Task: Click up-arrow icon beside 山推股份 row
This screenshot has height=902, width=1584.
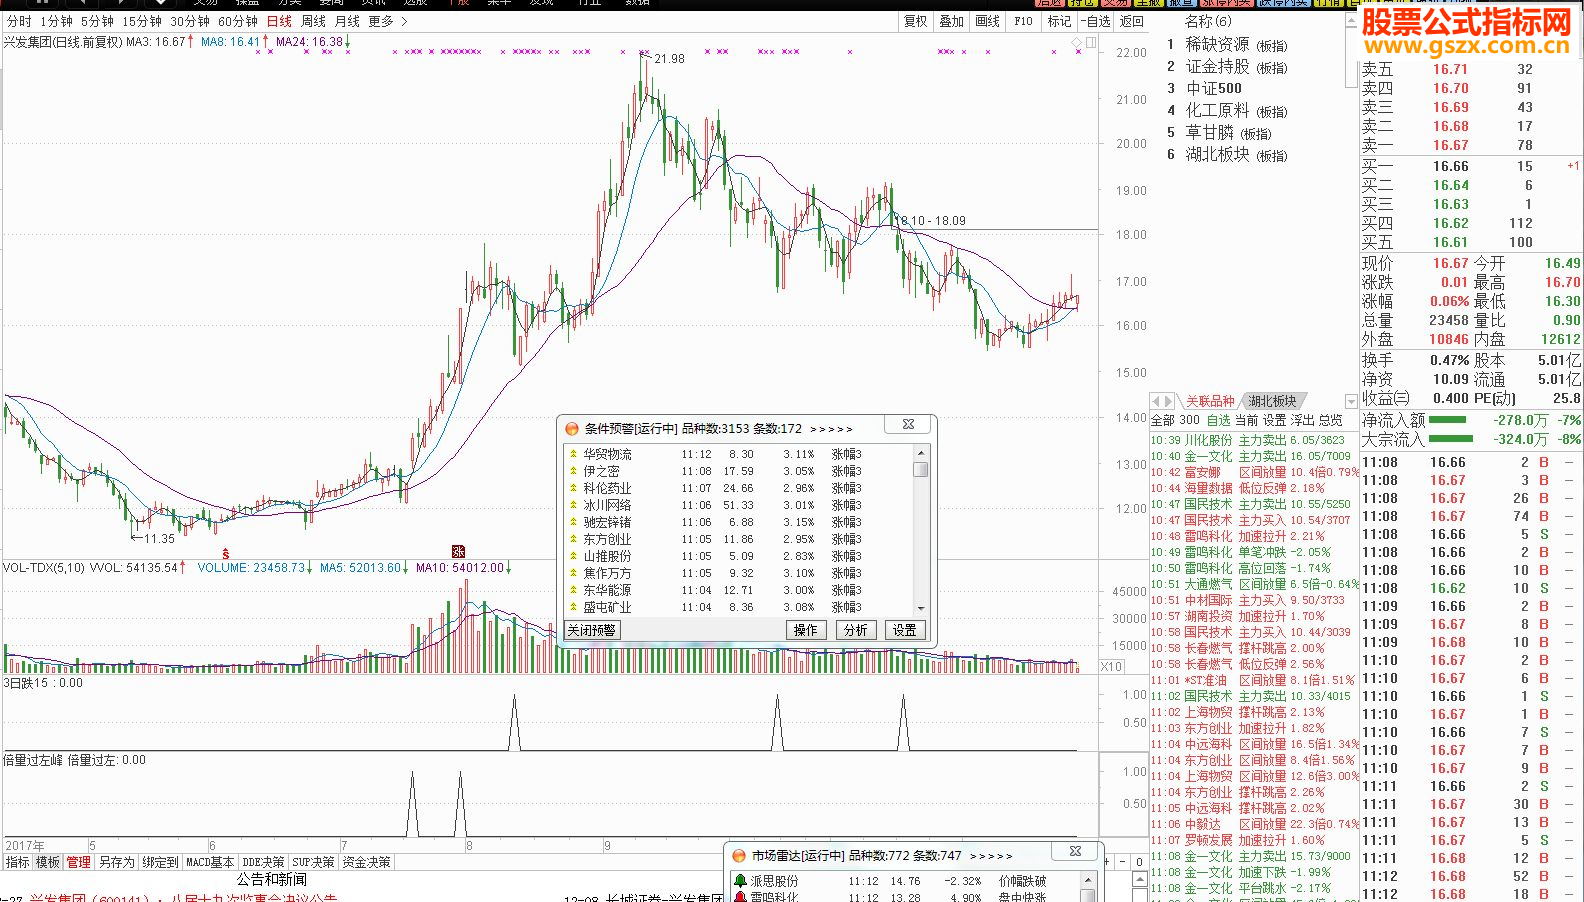Action: coord(573,556)
